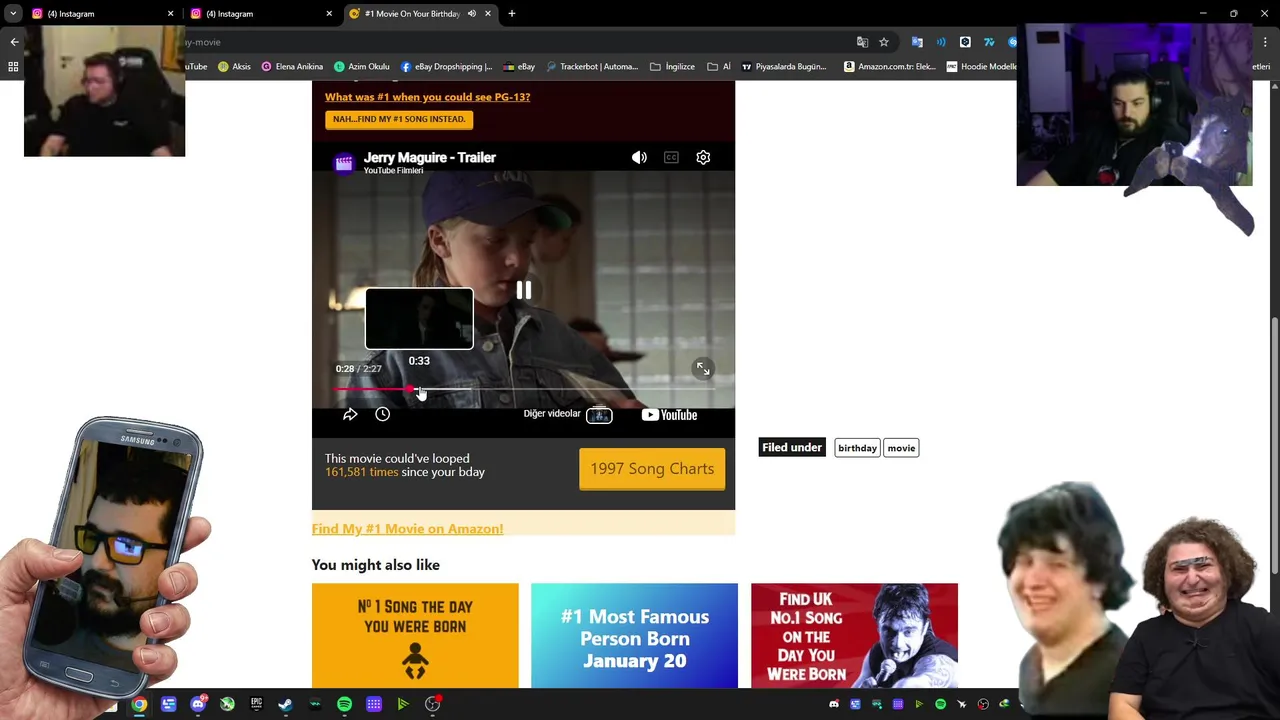This screenshot has width=1280, height=720.
Task: Open a new browser tab
Action: [512, 14]
